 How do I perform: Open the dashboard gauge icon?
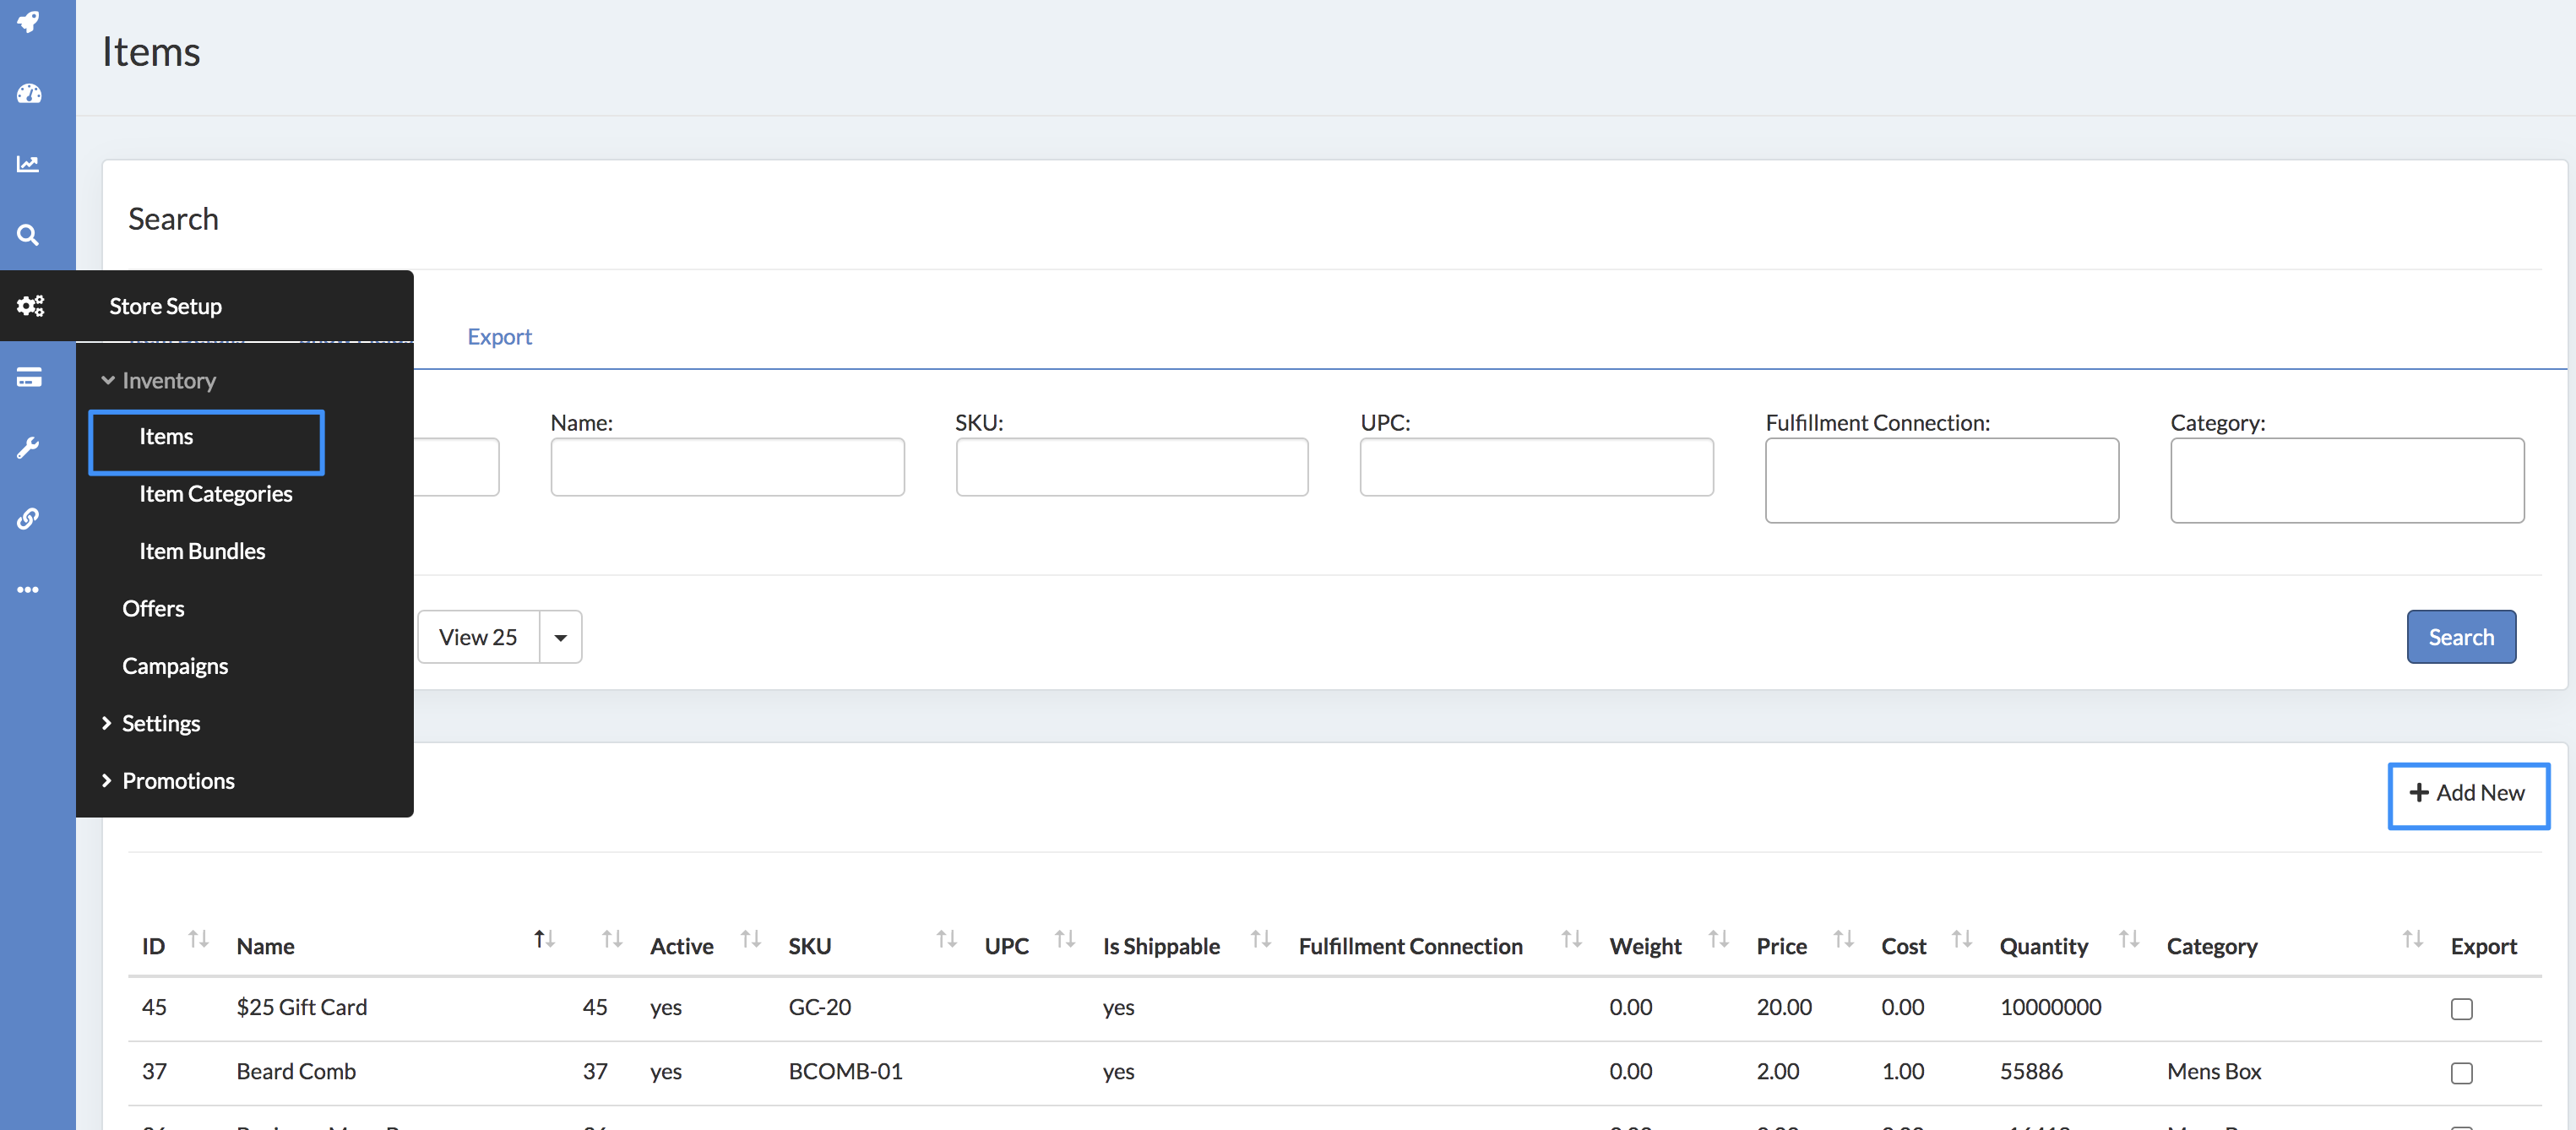(x=29, y=94)
